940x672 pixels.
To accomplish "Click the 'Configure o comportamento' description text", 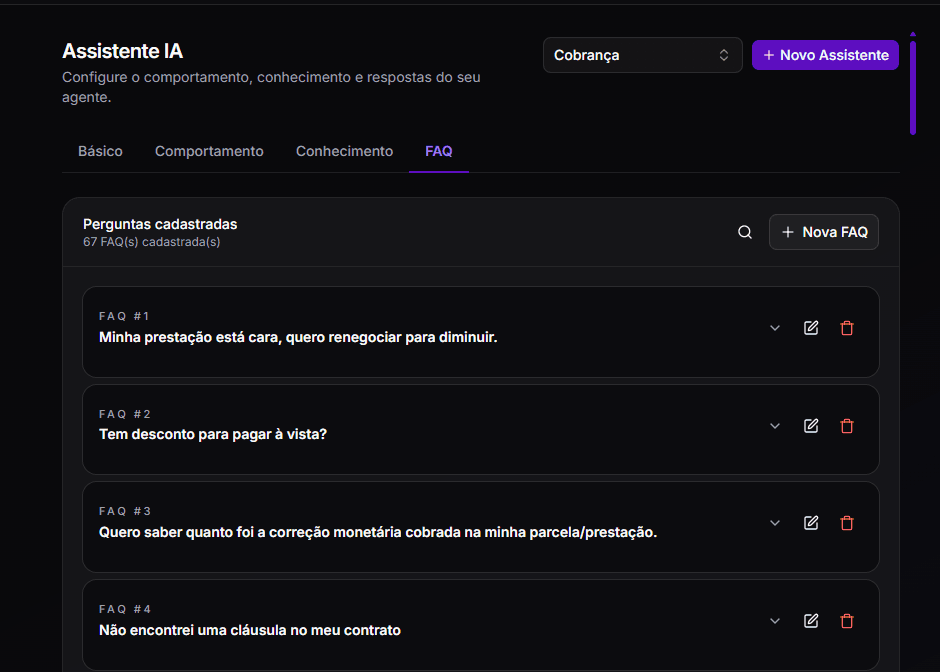I will click(x=271, y=87).
